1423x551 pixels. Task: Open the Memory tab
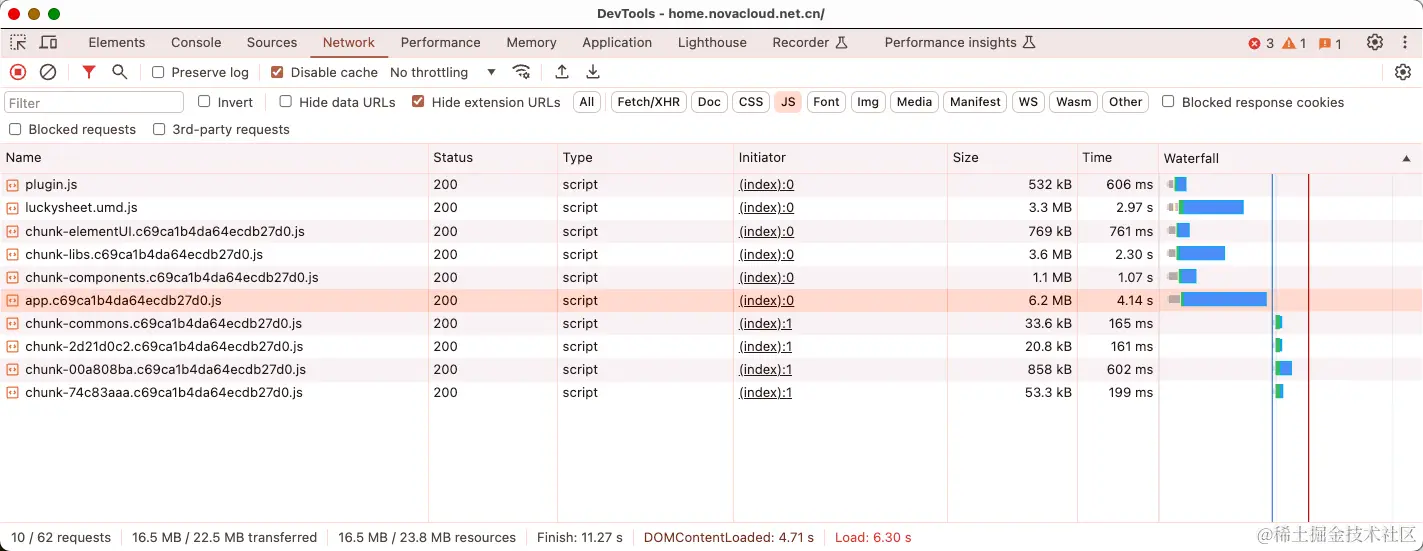[x=531, y=42]
